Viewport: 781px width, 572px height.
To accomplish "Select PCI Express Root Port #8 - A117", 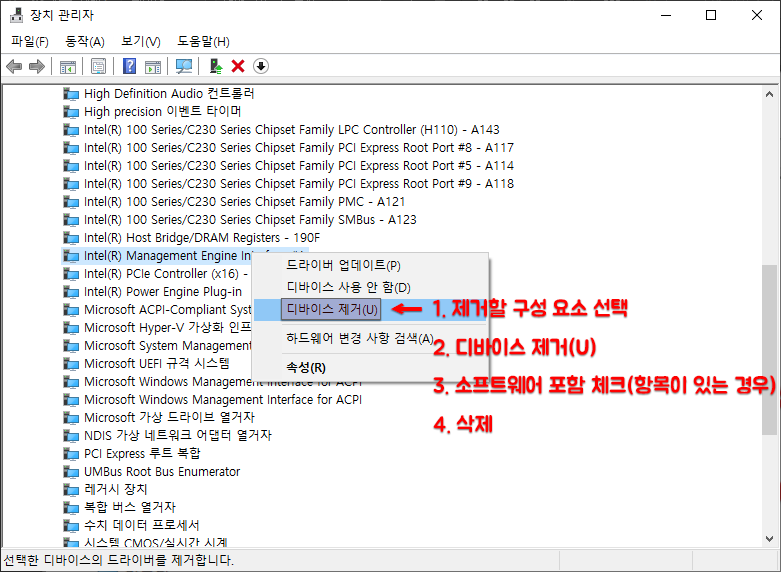I will click(x=299, y=147).
